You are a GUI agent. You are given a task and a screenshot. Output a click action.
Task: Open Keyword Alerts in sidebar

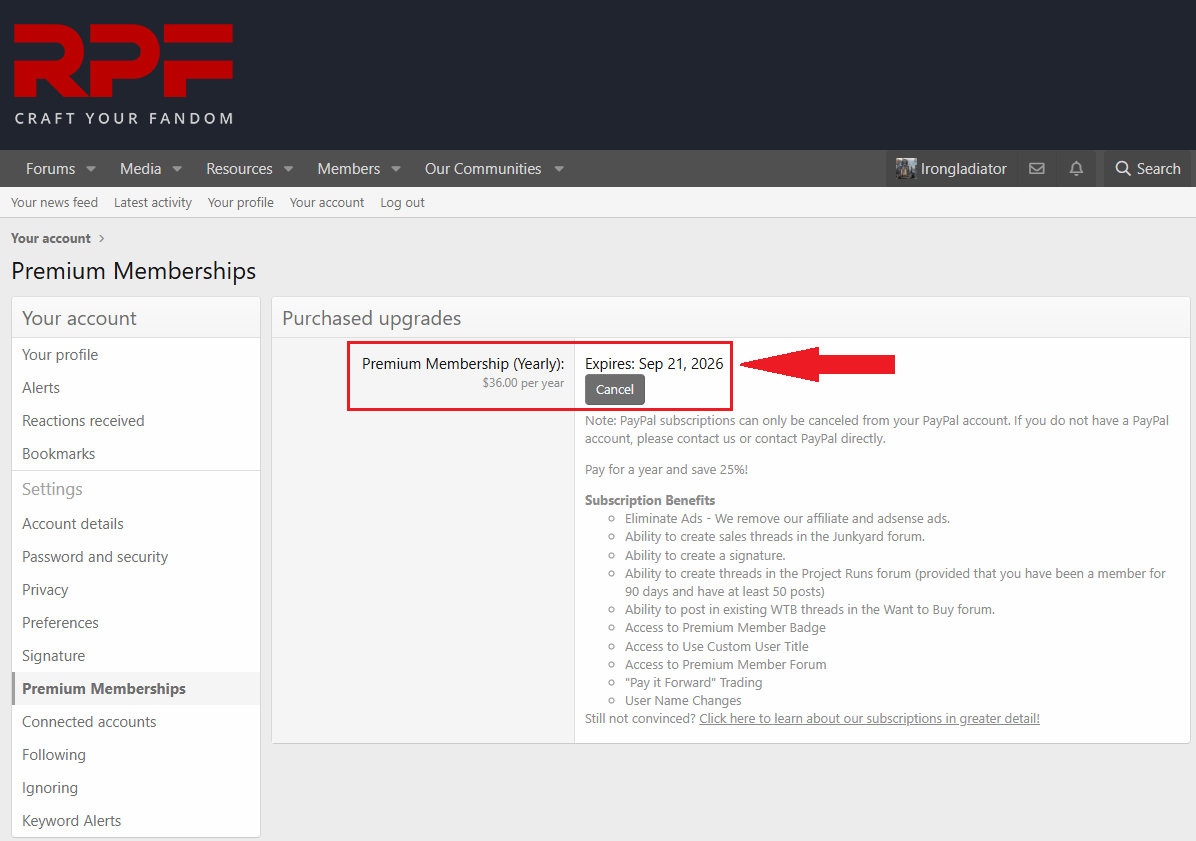coord(71,821)
